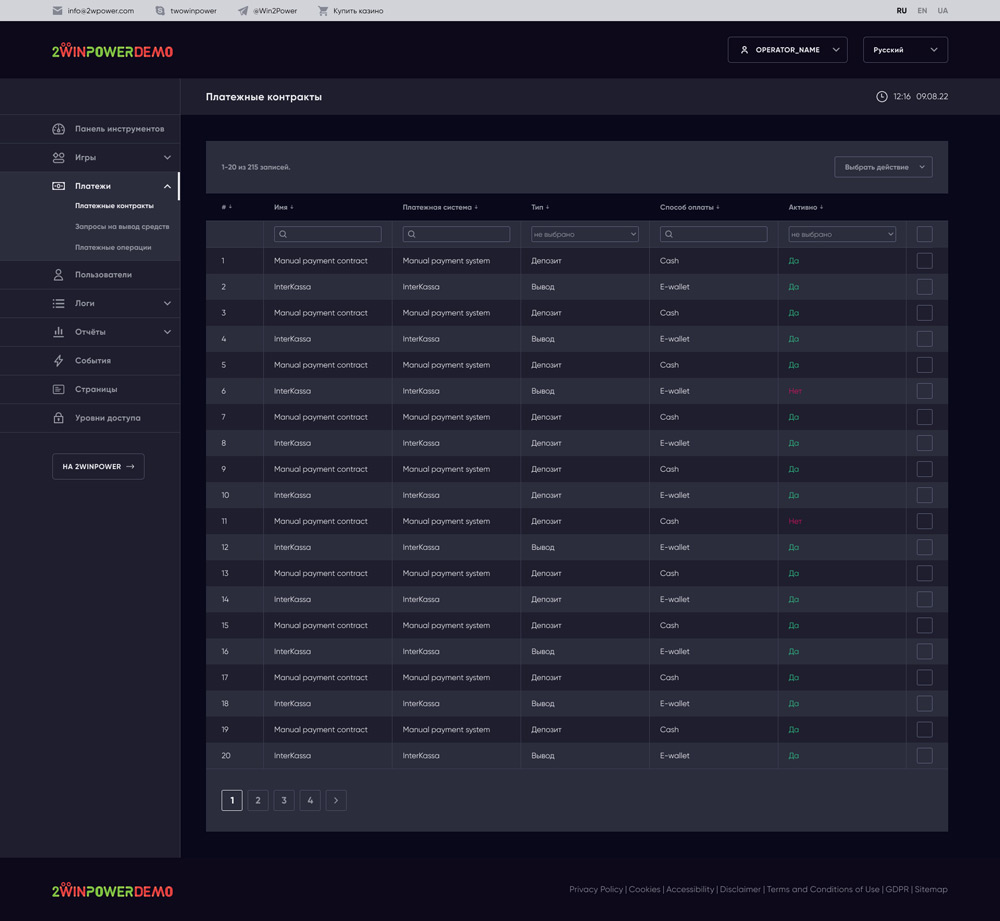Expand the Тип filter dropdown
The height and width of the screenshot is (921, 1000).
(584, 234)
